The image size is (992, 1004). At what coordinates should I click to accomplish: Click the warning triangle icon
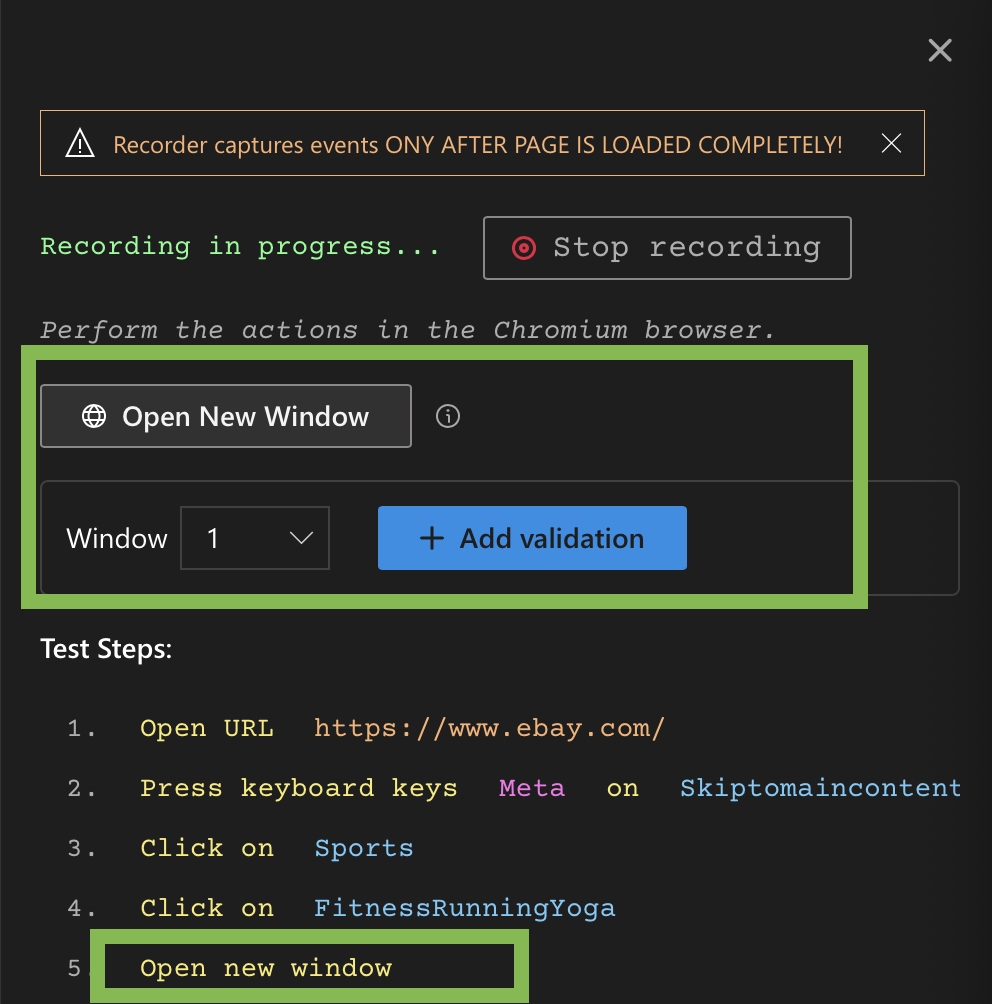79,145
